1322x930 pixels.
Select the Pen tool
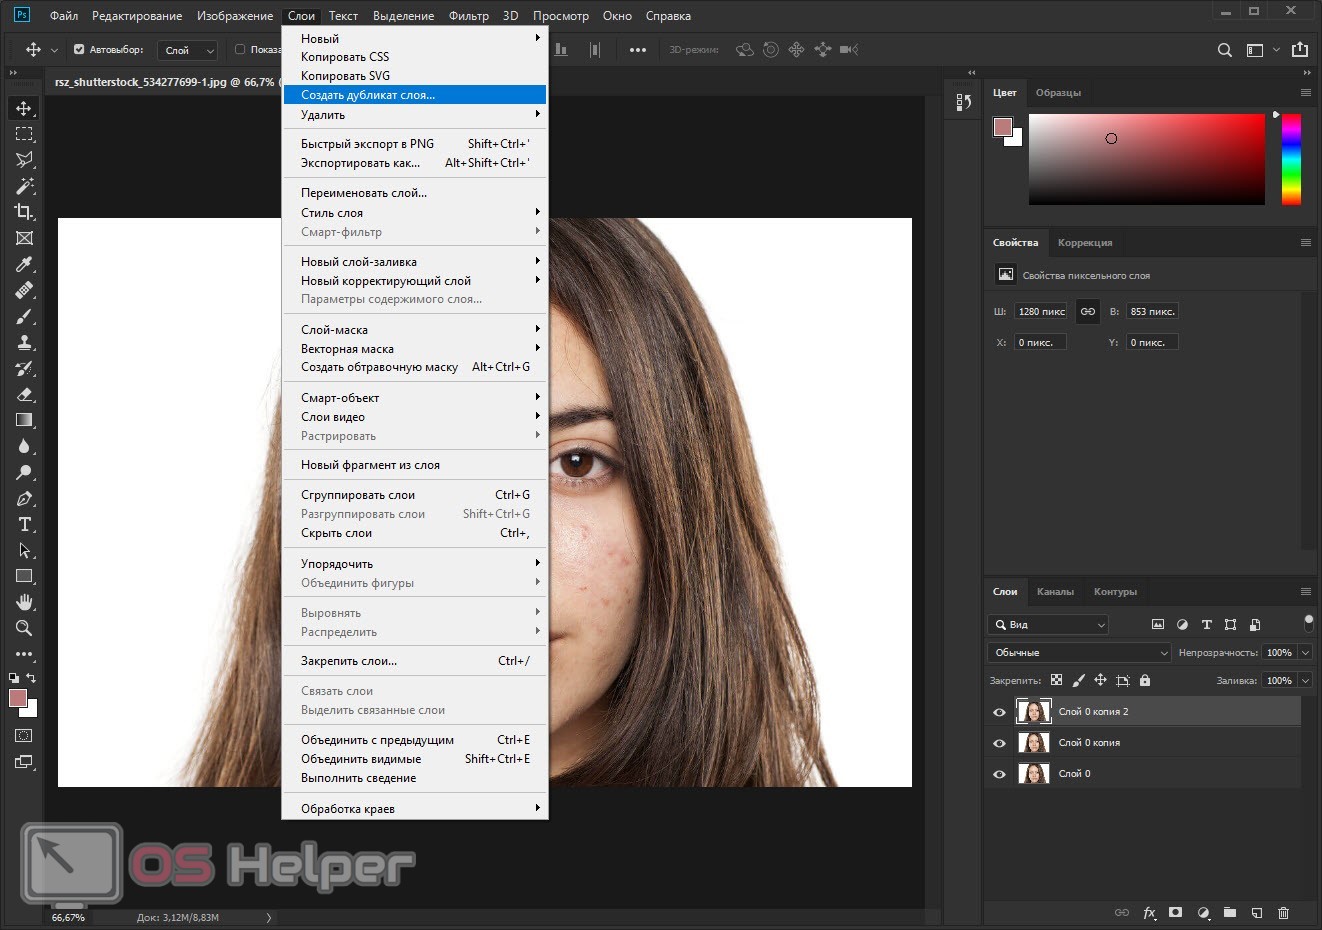click(x=24, y=498)
